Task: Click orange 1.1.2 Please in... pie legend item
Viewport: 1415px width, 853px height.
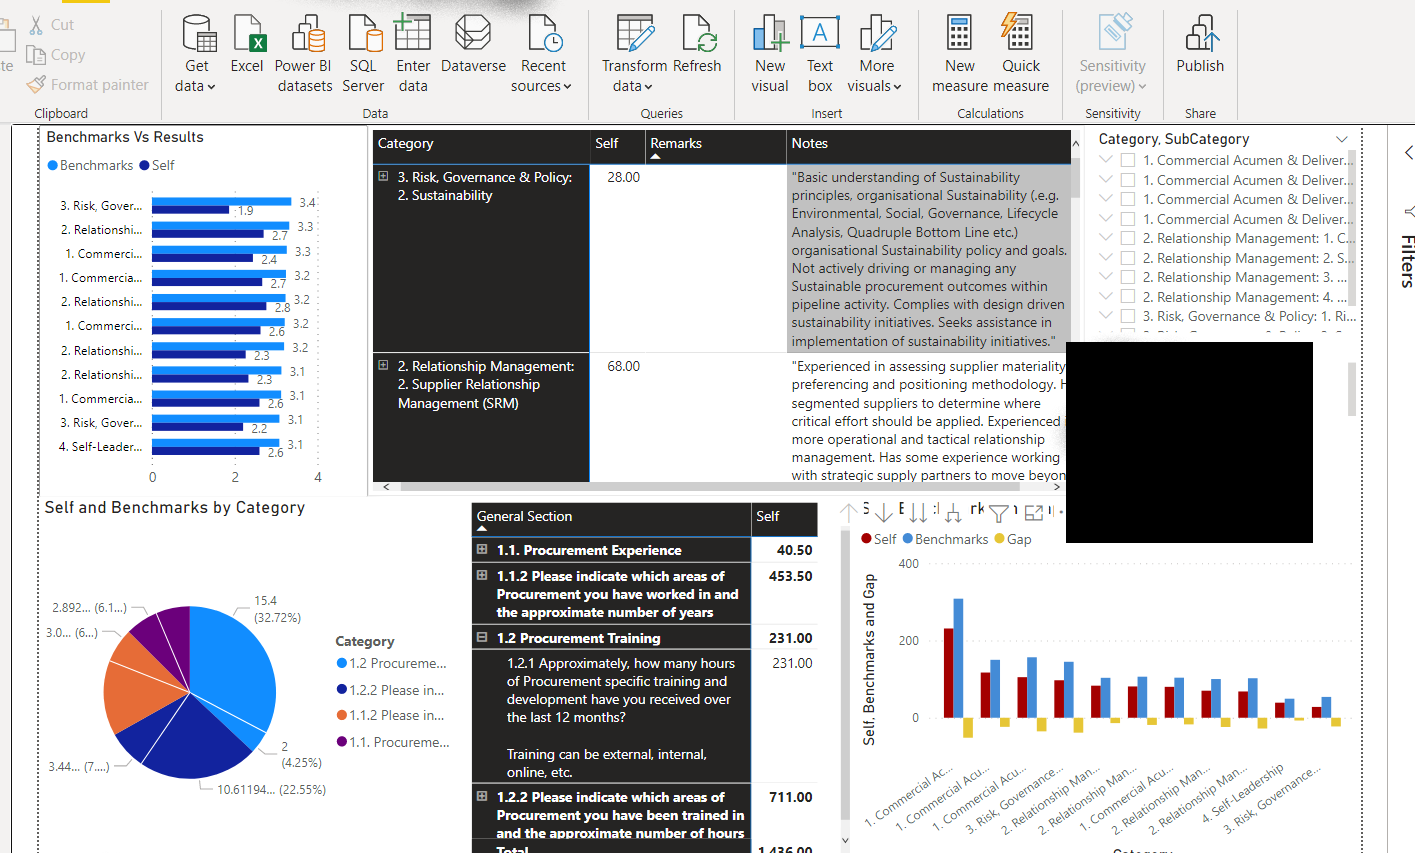Action: click(390, 715)
